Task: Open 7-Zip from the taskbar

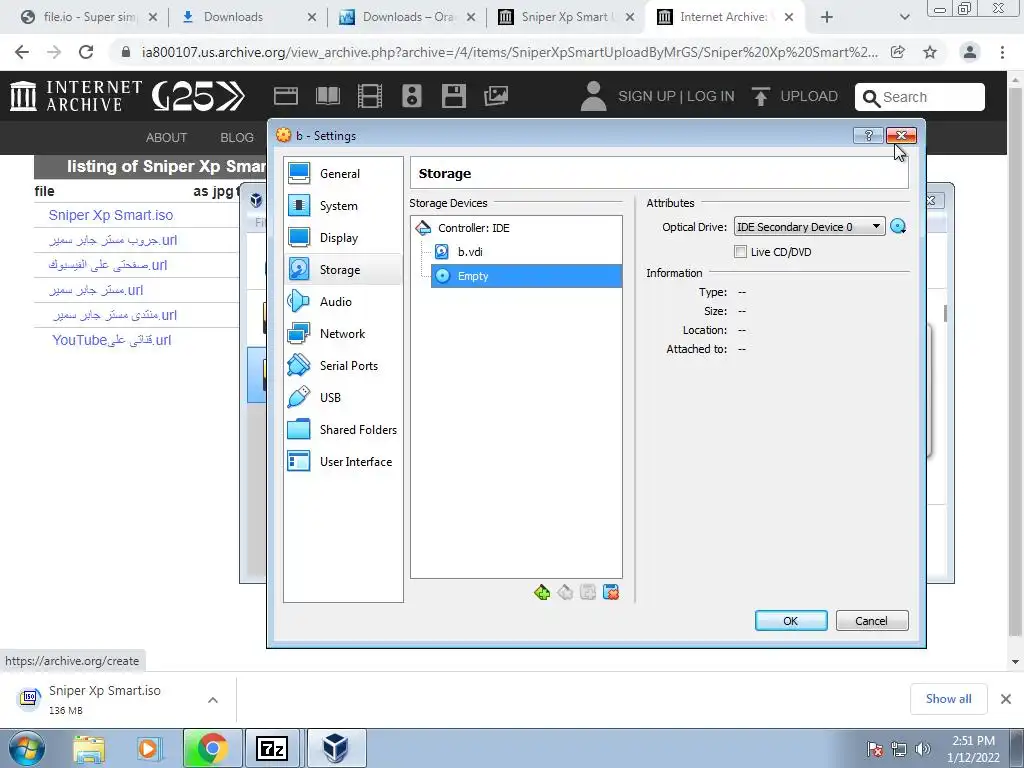Action: click(273, 748)
